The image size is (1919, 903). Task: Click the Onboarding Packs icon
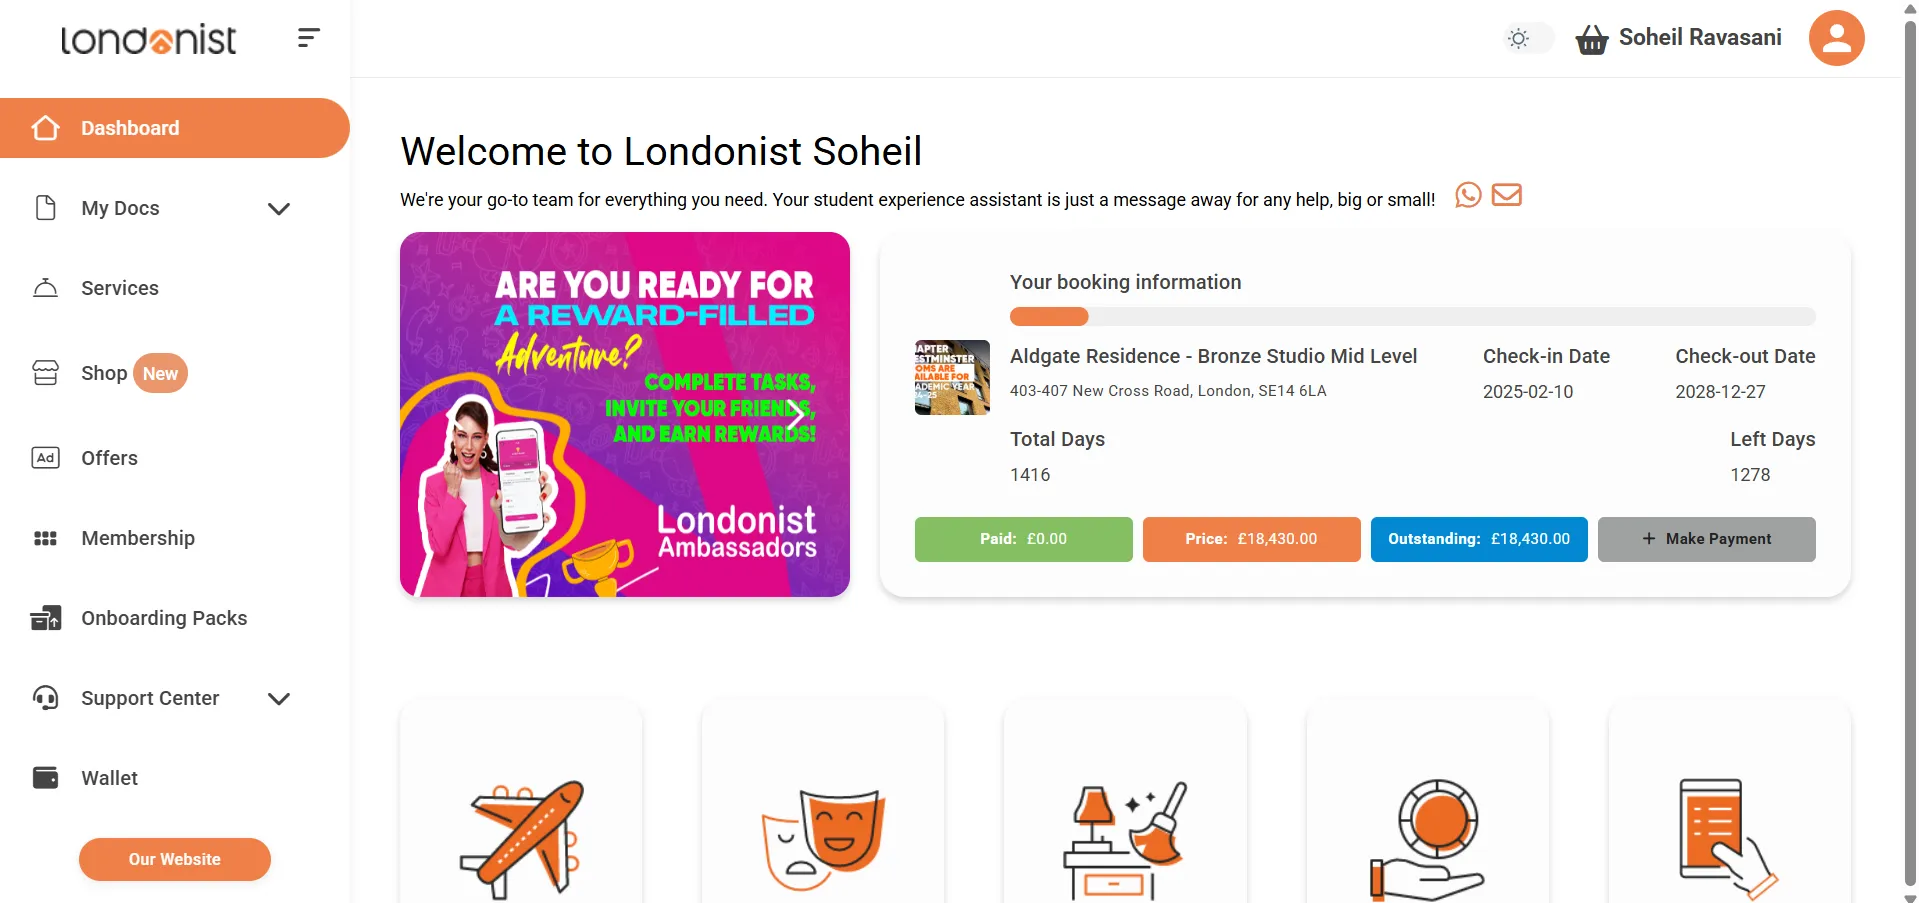pyautogui.click(x=45, y=618)
